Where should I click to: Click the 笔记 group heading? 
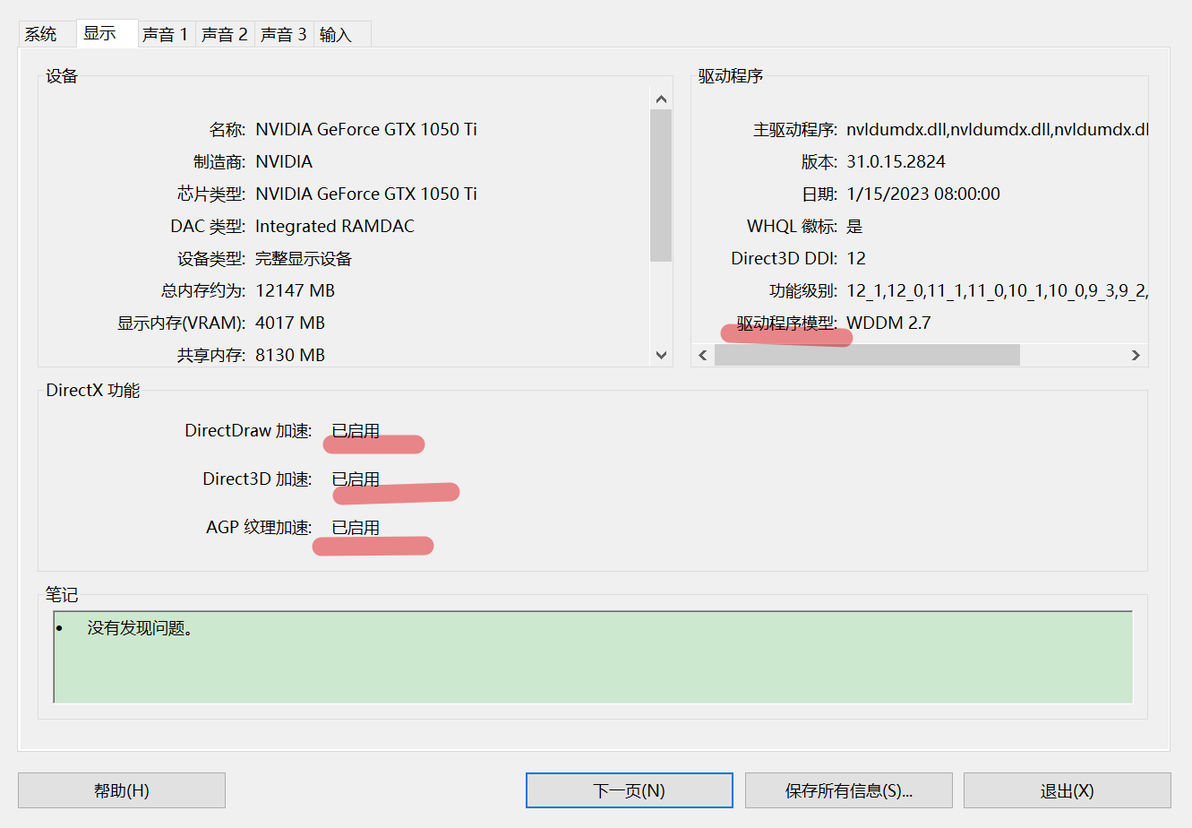click(62, 595)
